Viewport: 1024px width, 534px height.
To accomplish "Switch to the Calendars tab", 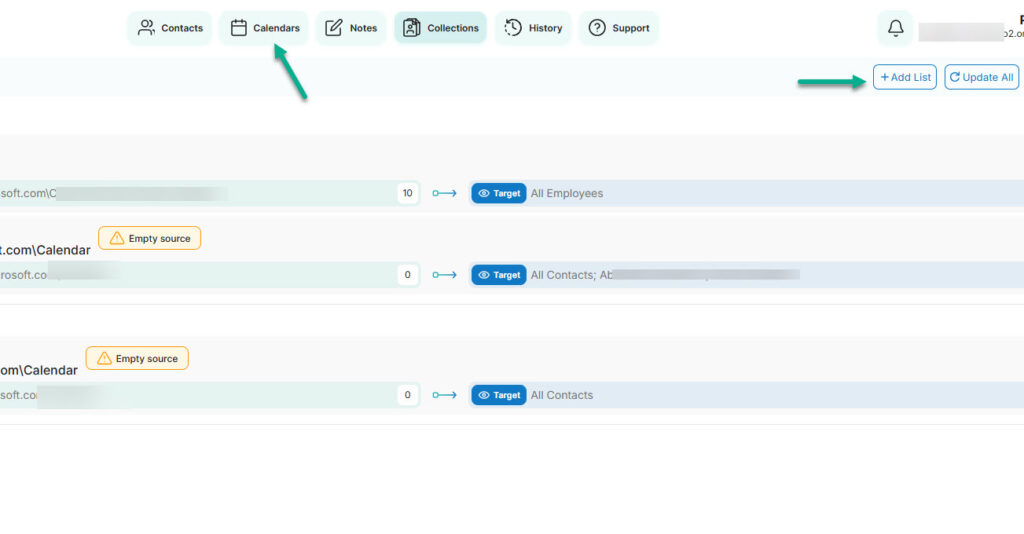I will coord(264,28).
